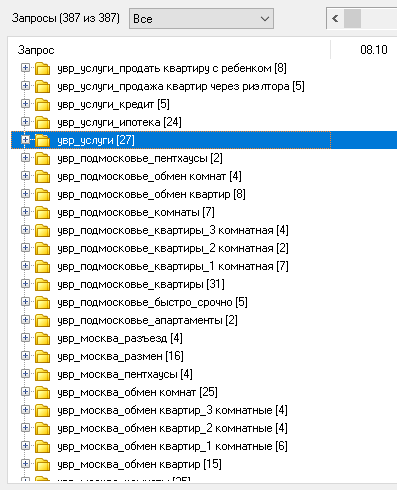This screenshot has height=490, width=397.
Task: Click folder icon of 'увр_подмосковье_квартиры_2 комнатная'
Action: [42, 248]
